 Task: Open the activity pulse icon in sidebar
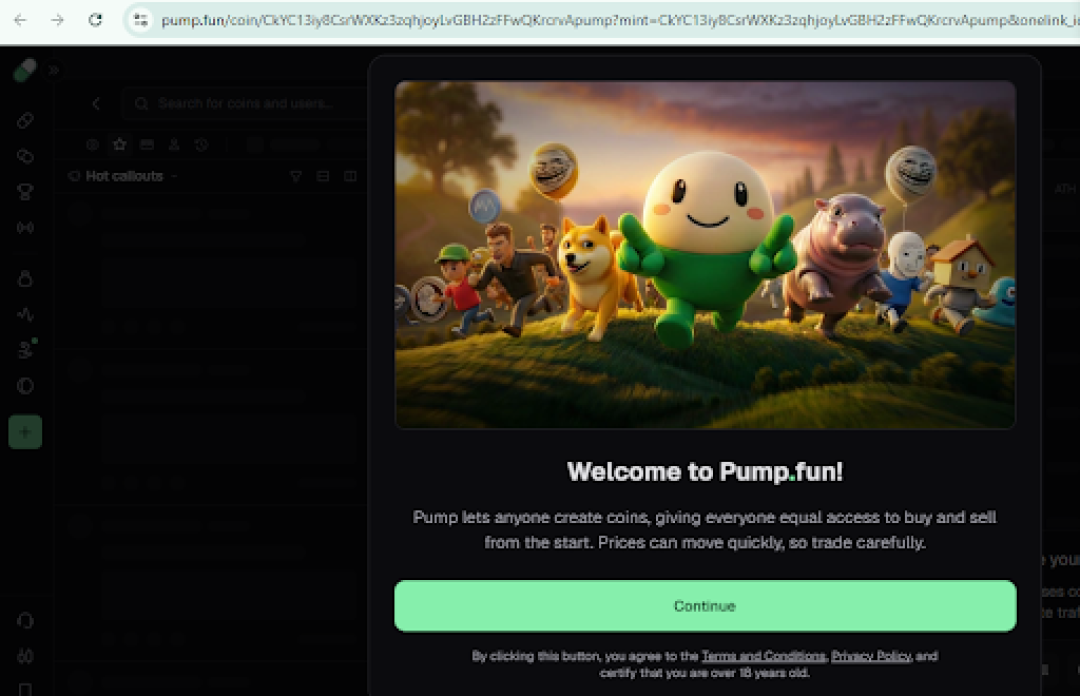tap(25, 314)
